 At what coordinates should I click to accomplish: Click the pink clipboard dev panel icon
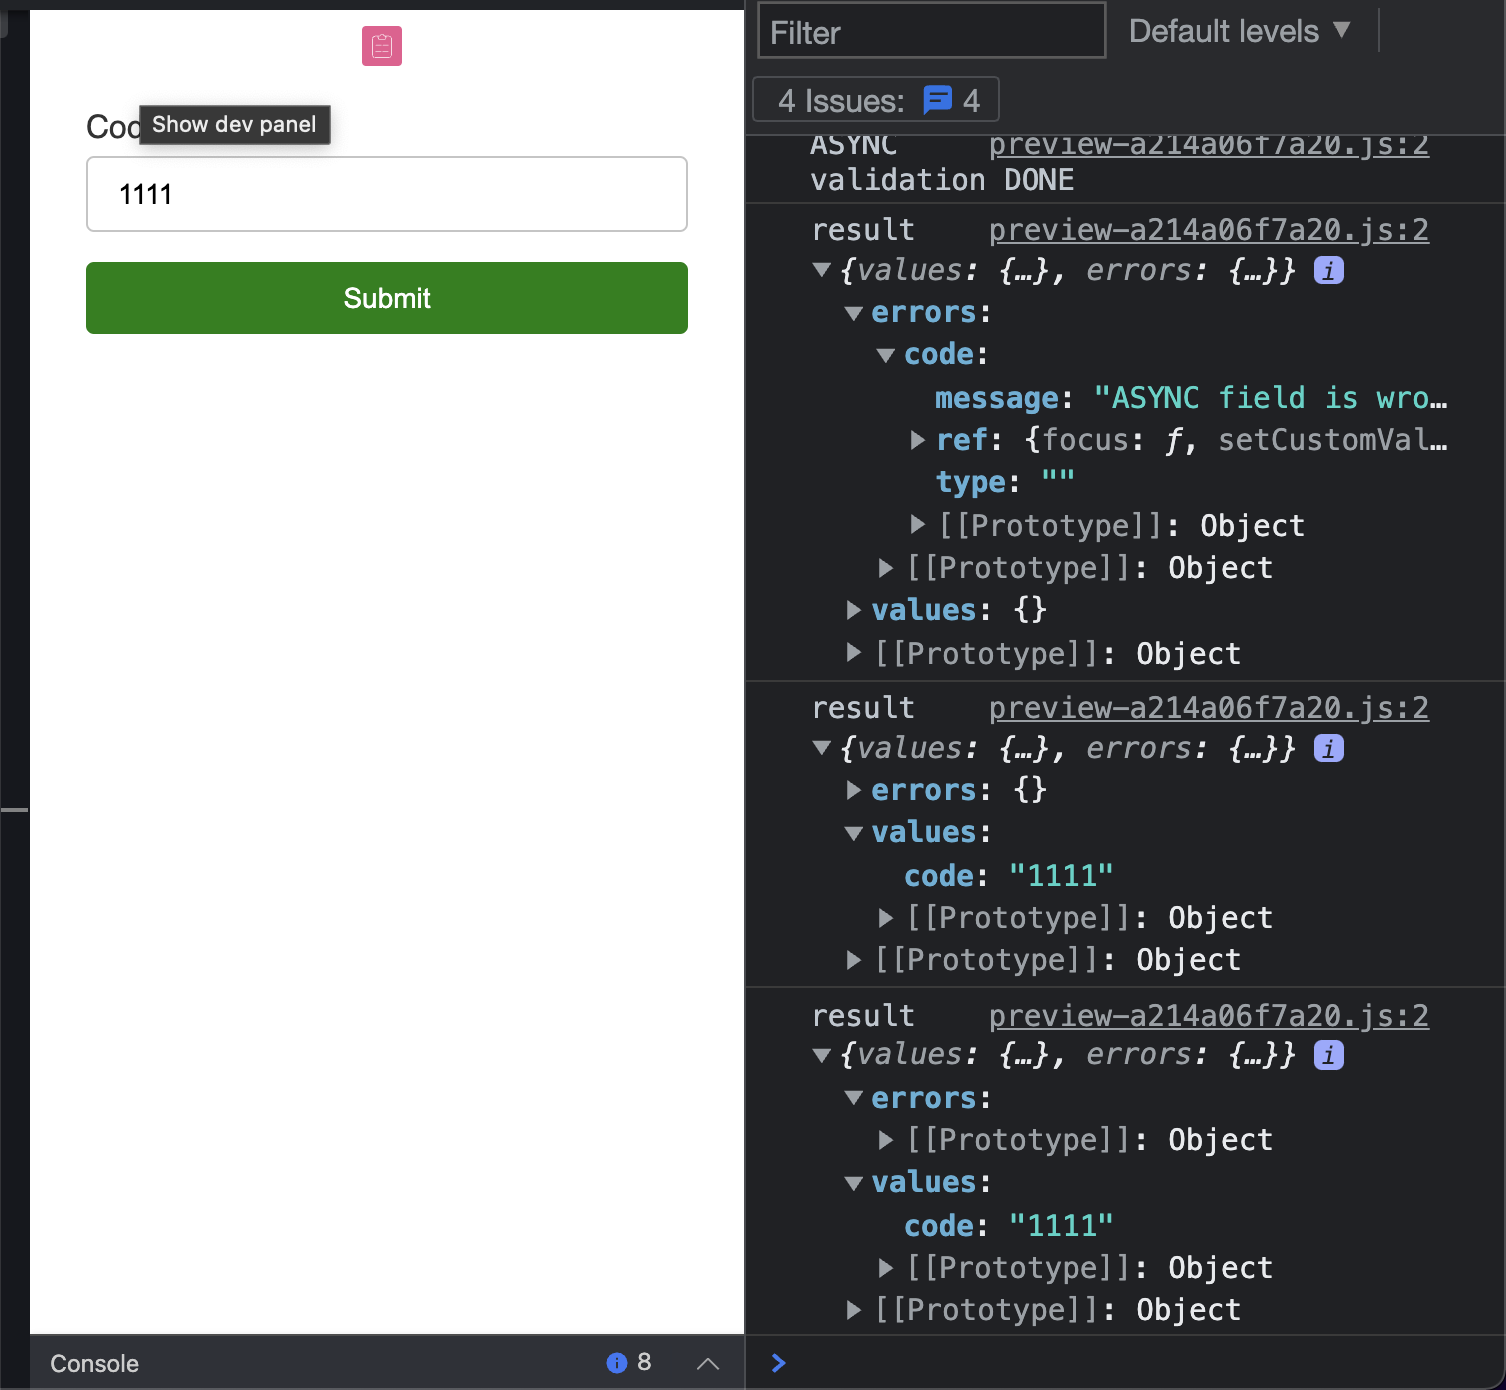pyautogui.click(x=382, y=46)
